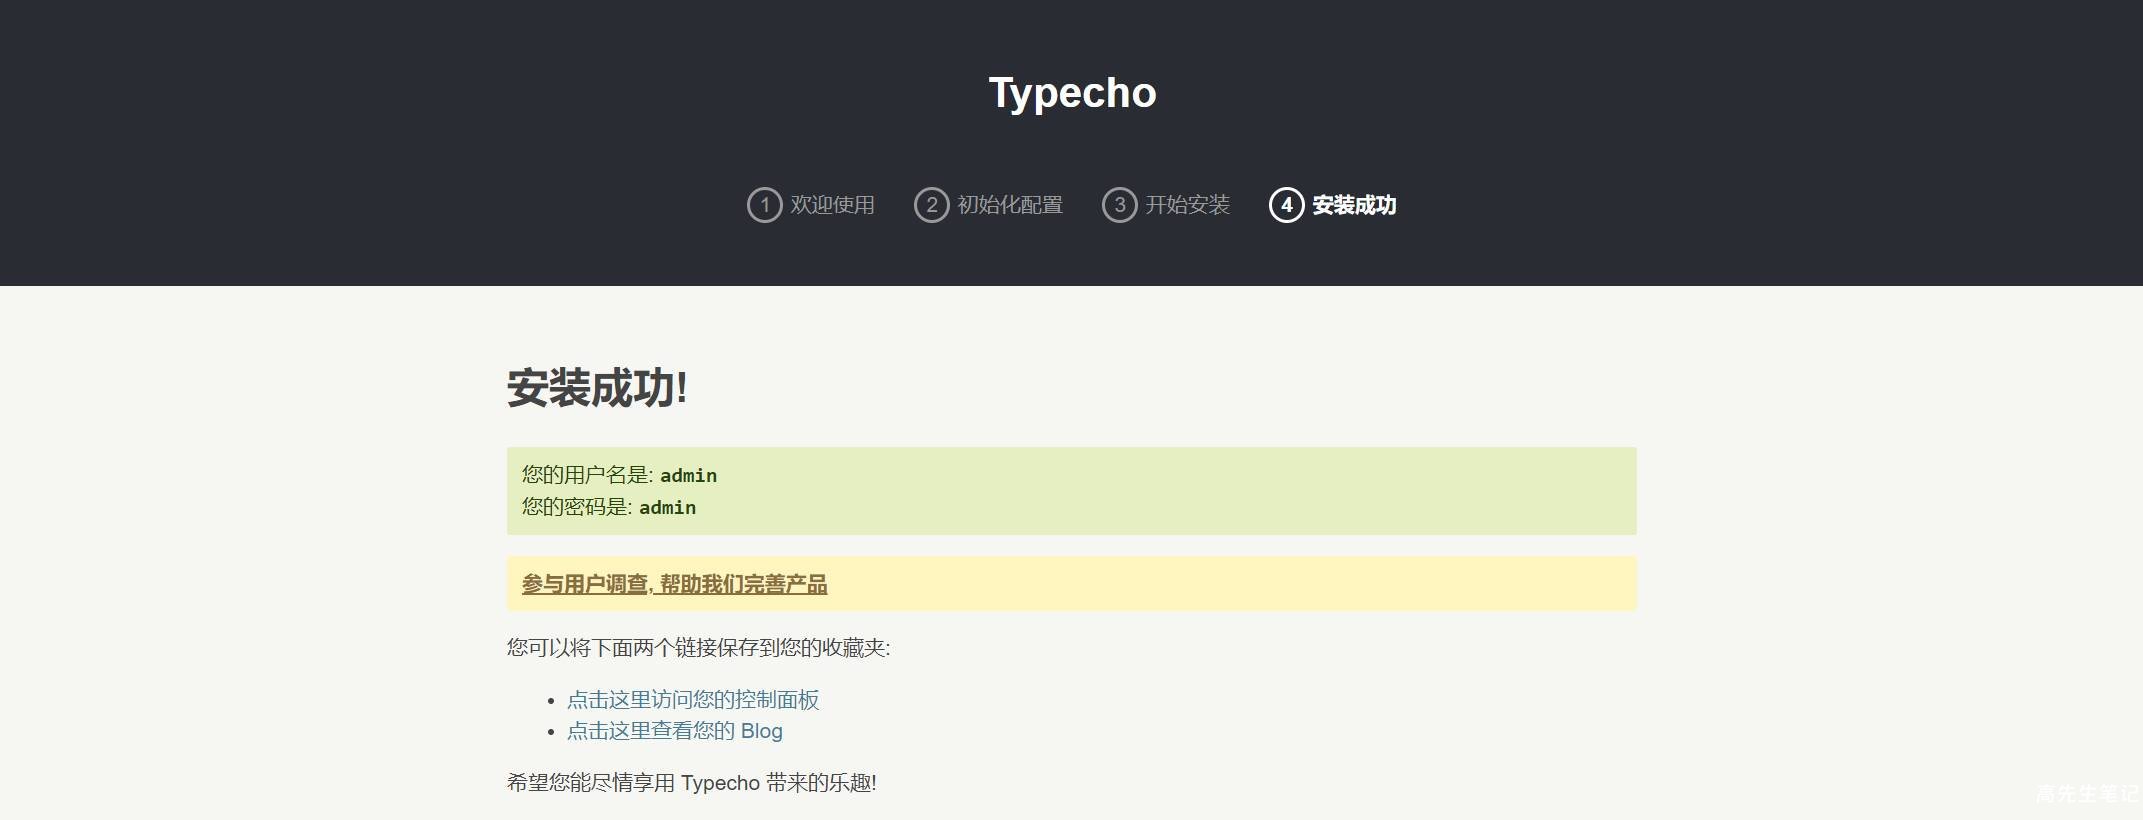Select step 3 circle icon 开始安装
Image resolution: width=2143 pixels, height=820 pixels.
[1119, 205]
